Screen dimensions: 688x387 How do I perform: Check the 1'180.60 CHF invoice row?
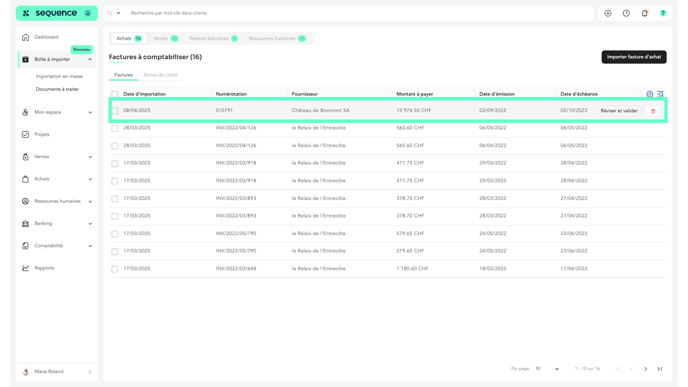point(115,269)
